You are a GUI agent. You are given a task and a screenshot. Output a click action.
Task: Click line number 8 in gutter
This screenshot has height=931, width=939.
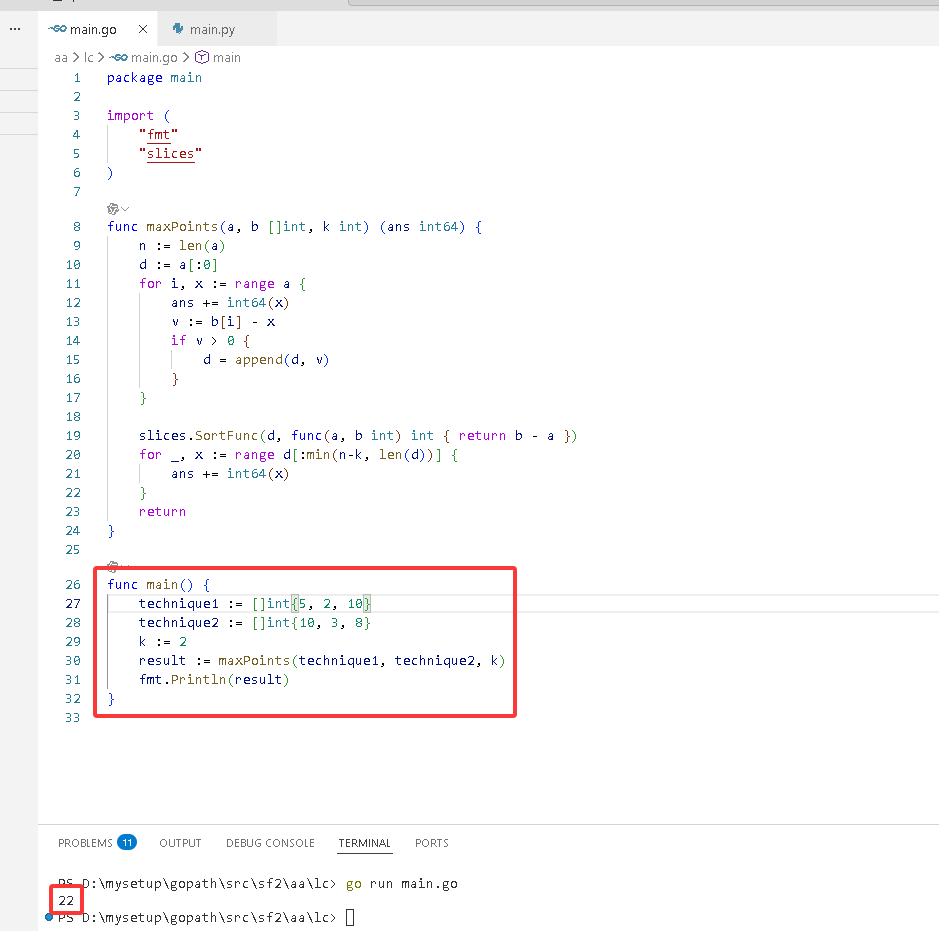tap(77, 227)
